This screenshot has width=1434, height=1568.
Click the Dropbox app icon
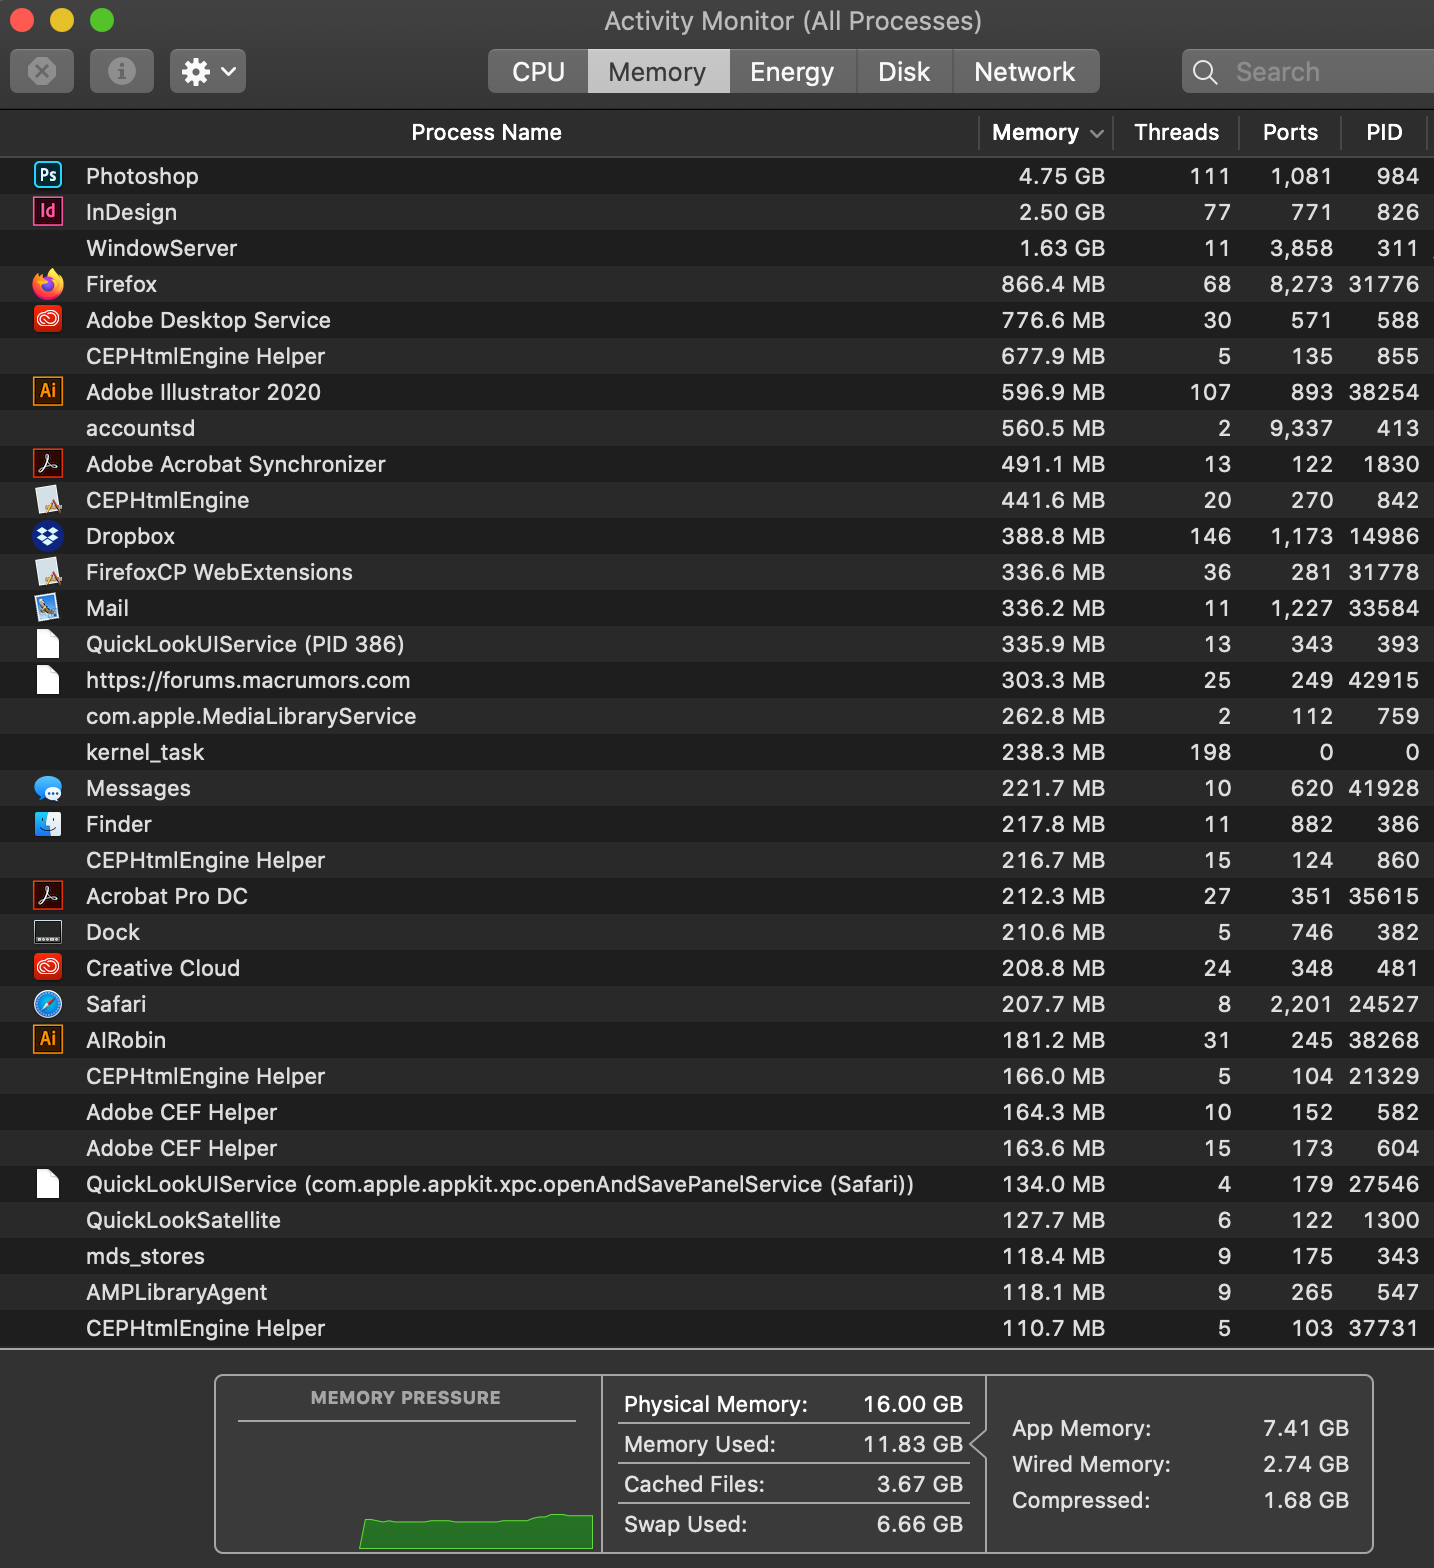point(48,536)
